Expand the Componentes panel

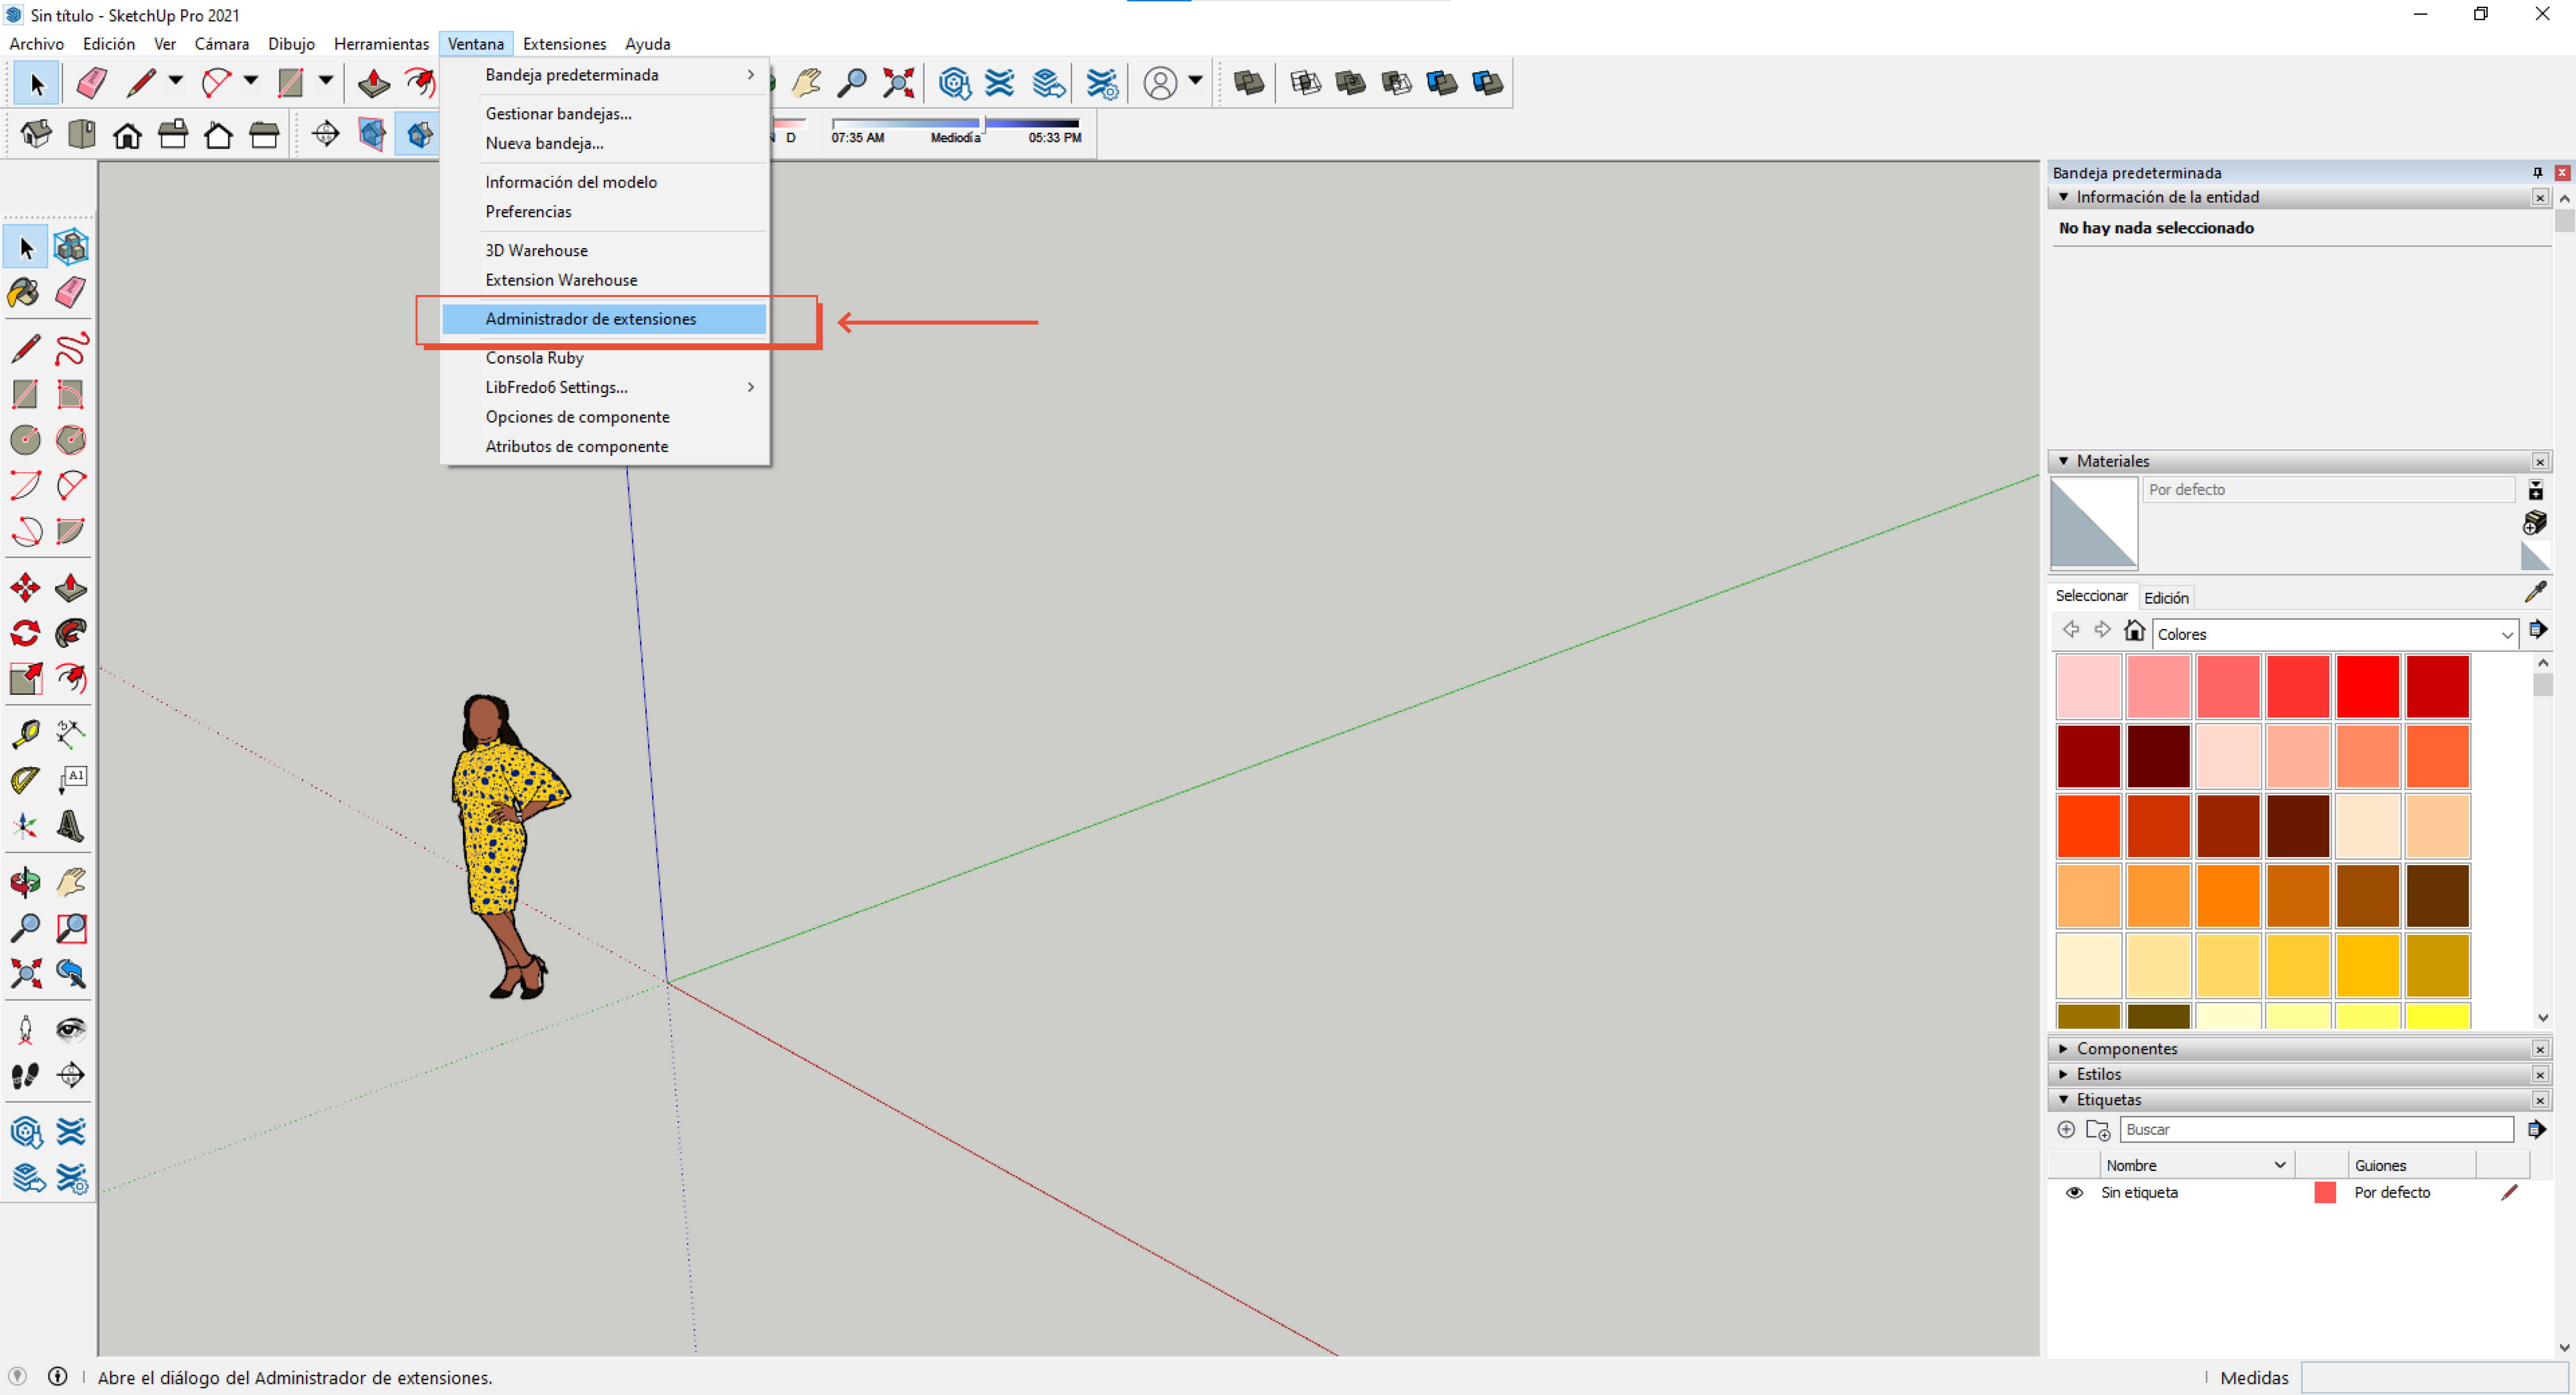coord(2063,1048)
